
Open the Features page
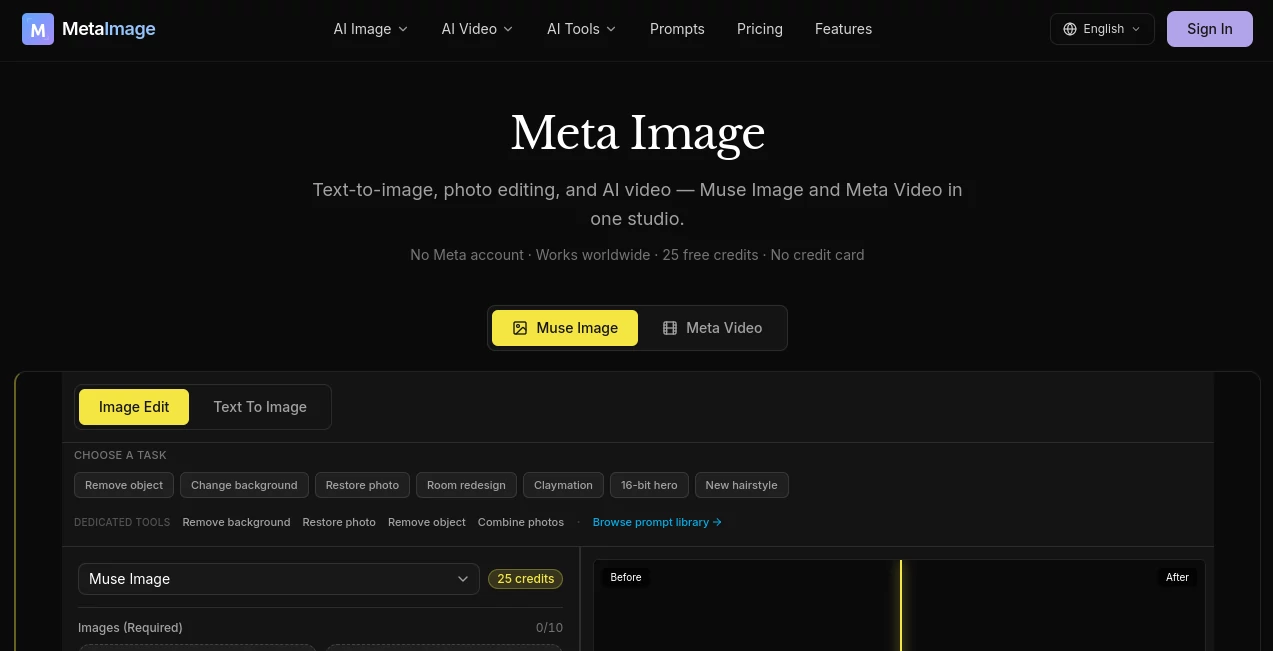[x=843, y=29]
